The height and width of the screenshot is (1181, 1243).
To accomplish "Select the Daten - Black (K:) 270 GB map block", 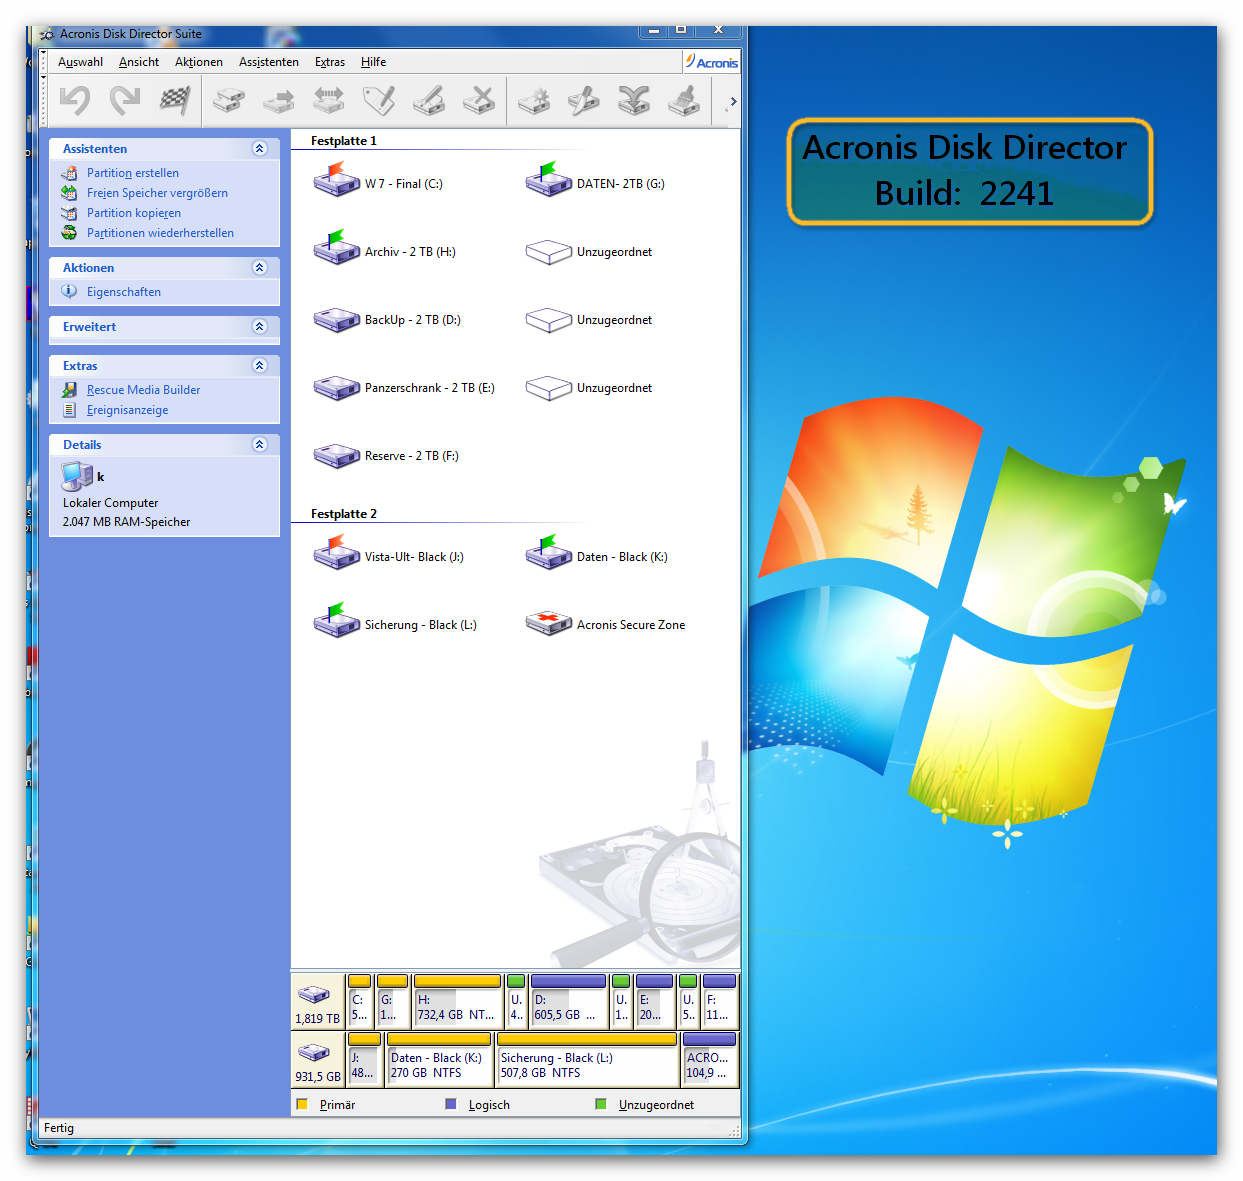I will (440, 1059).
